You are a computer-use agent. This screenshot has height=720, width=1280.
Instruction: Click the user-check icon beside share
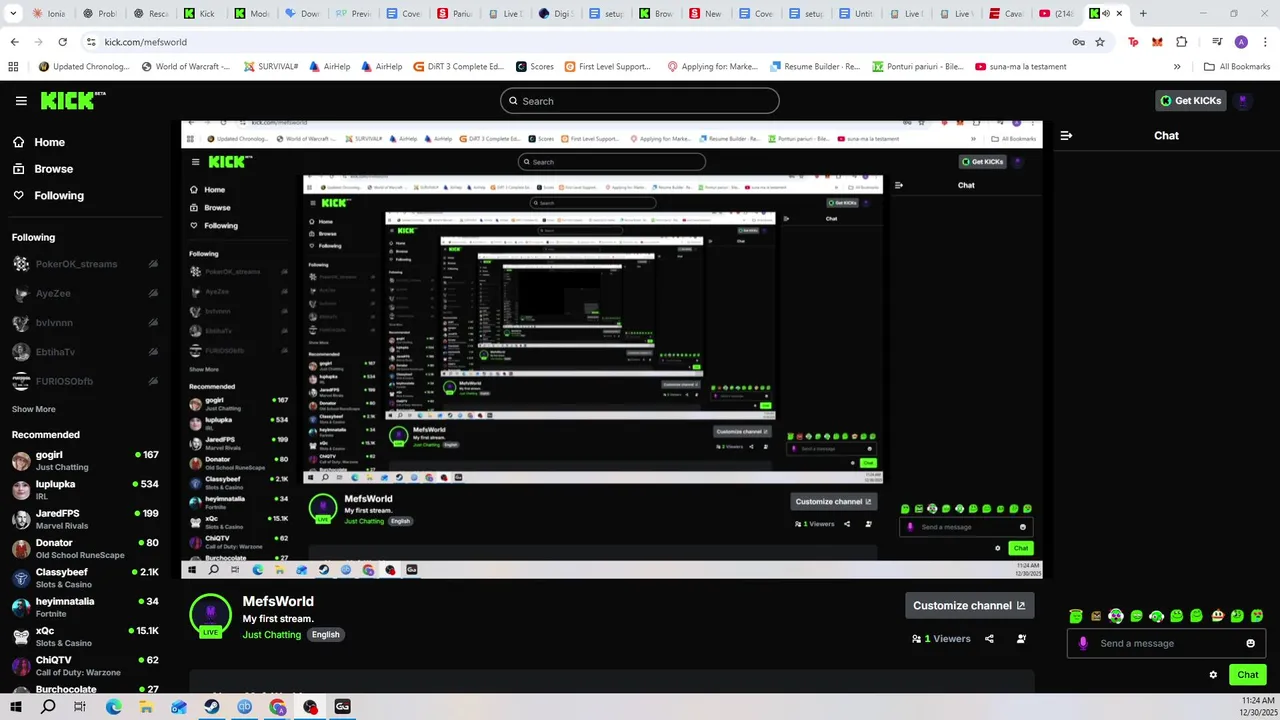(x=1021, y=639)
